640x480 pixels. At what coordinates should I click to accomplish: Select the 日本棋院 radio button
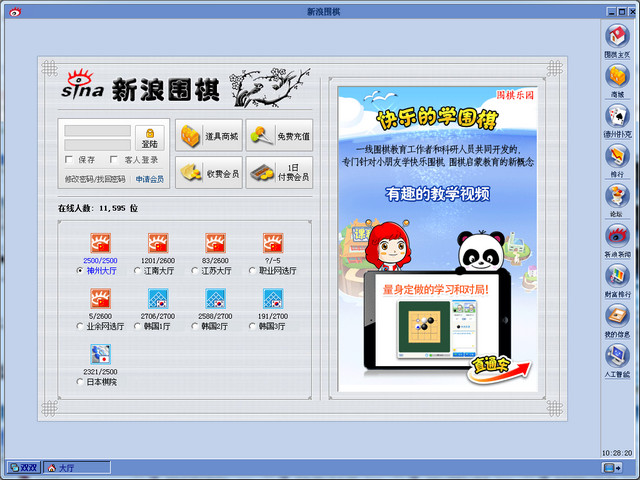coord(80,382)
